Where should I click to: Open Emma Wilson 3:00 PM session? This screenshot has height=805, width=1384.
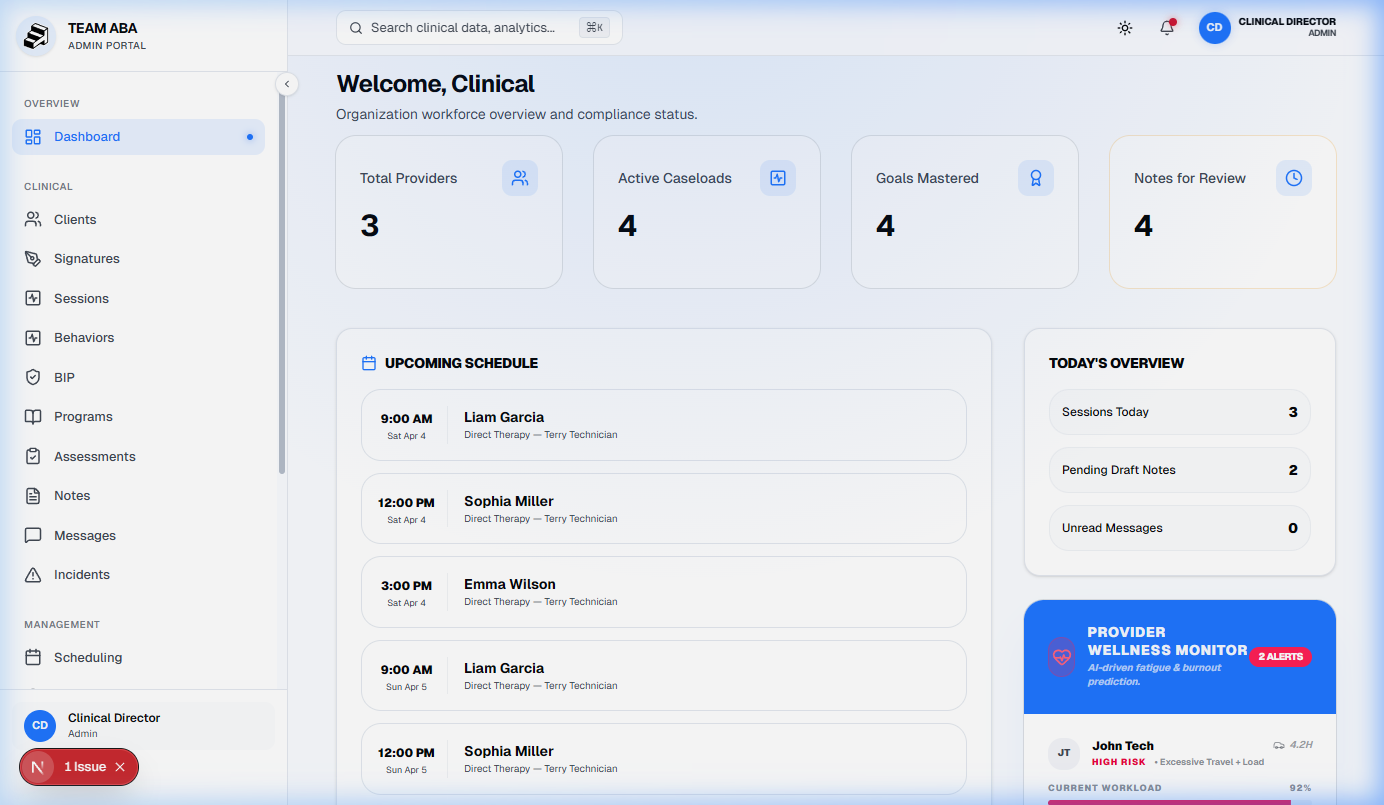pos(664,592)
